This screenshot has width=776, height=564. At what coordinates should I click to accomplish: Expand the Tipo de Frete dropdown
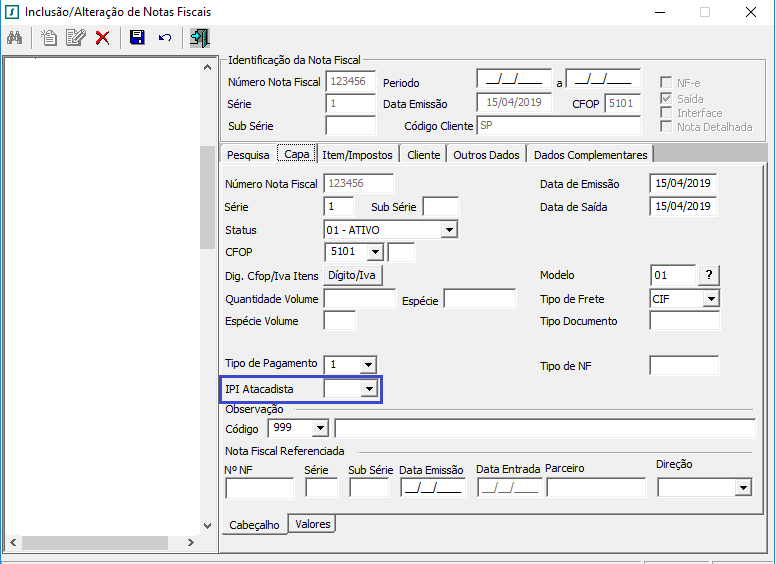pos(710,299)
